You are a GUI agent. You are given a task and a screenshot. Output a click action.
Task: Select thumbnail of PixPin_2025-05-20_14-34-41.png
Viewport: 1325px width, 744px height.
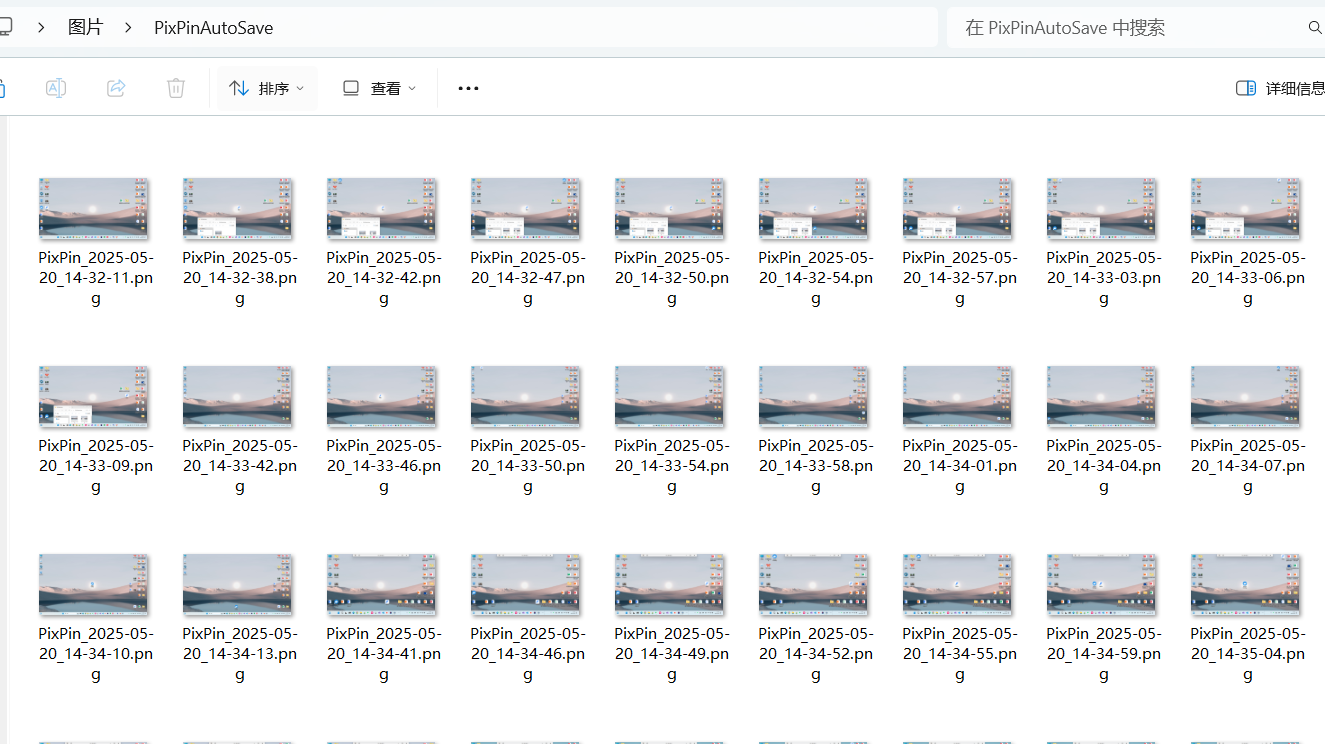point(382,585)
